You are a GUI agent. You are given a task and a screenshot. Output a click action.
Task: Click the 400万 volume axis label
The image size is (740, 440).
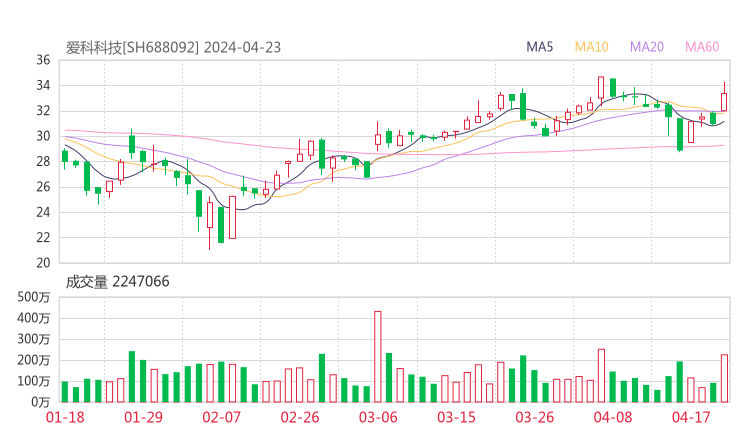pyautogui.click(x=34, y=318)
